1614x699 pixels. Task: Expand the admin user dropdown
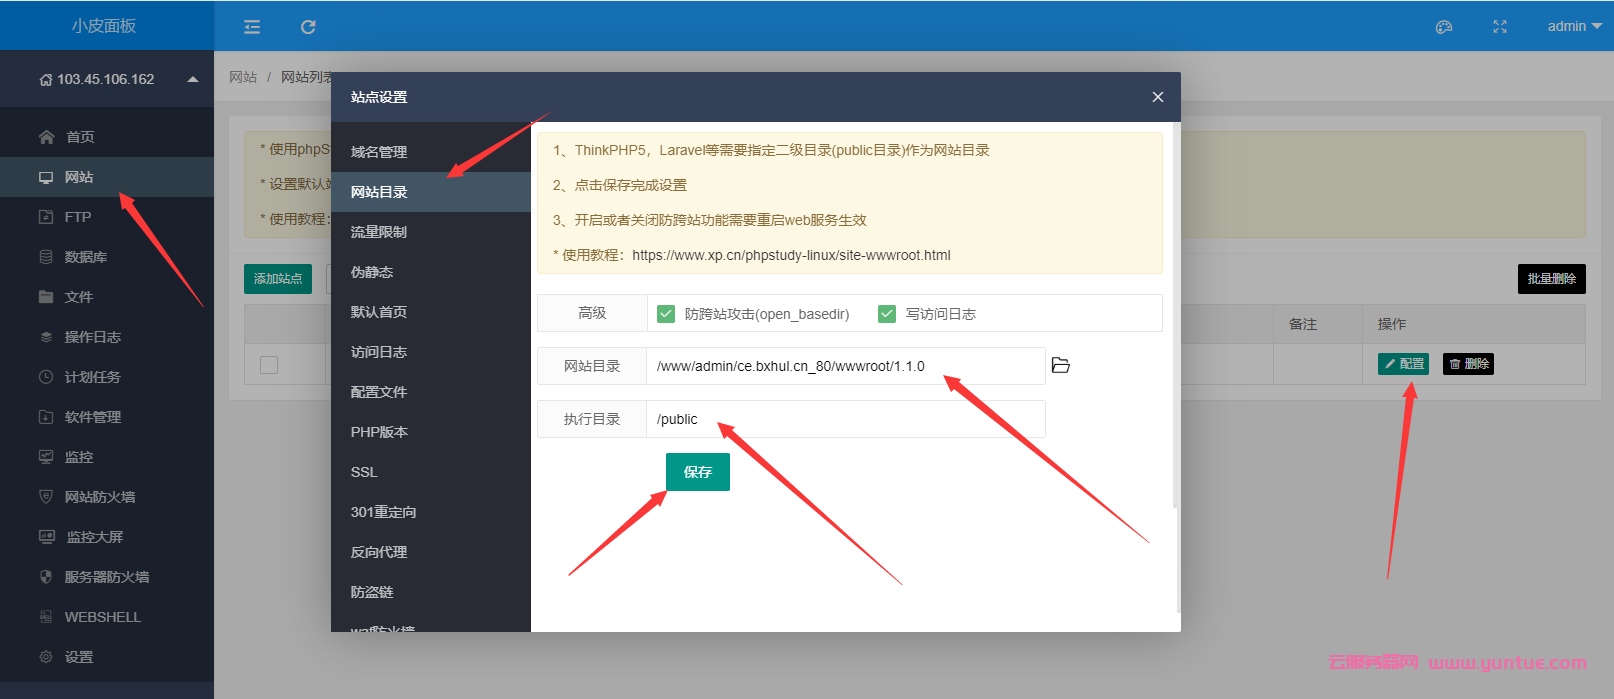coord(1573,27)
